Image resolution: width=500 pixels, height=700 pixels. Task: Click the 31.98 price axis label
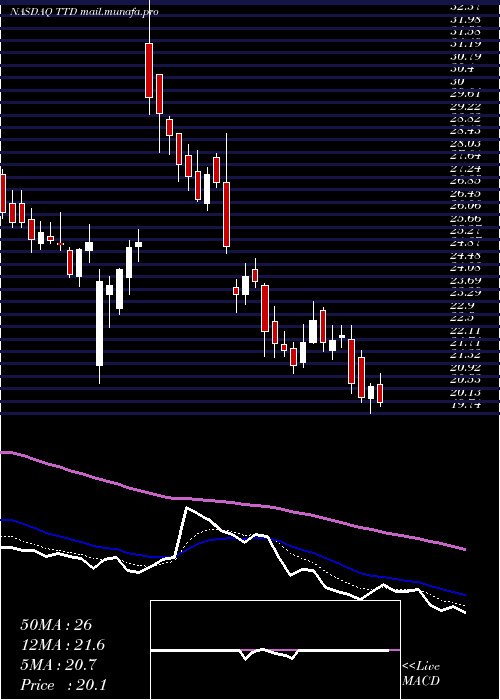tap(466, 19)
